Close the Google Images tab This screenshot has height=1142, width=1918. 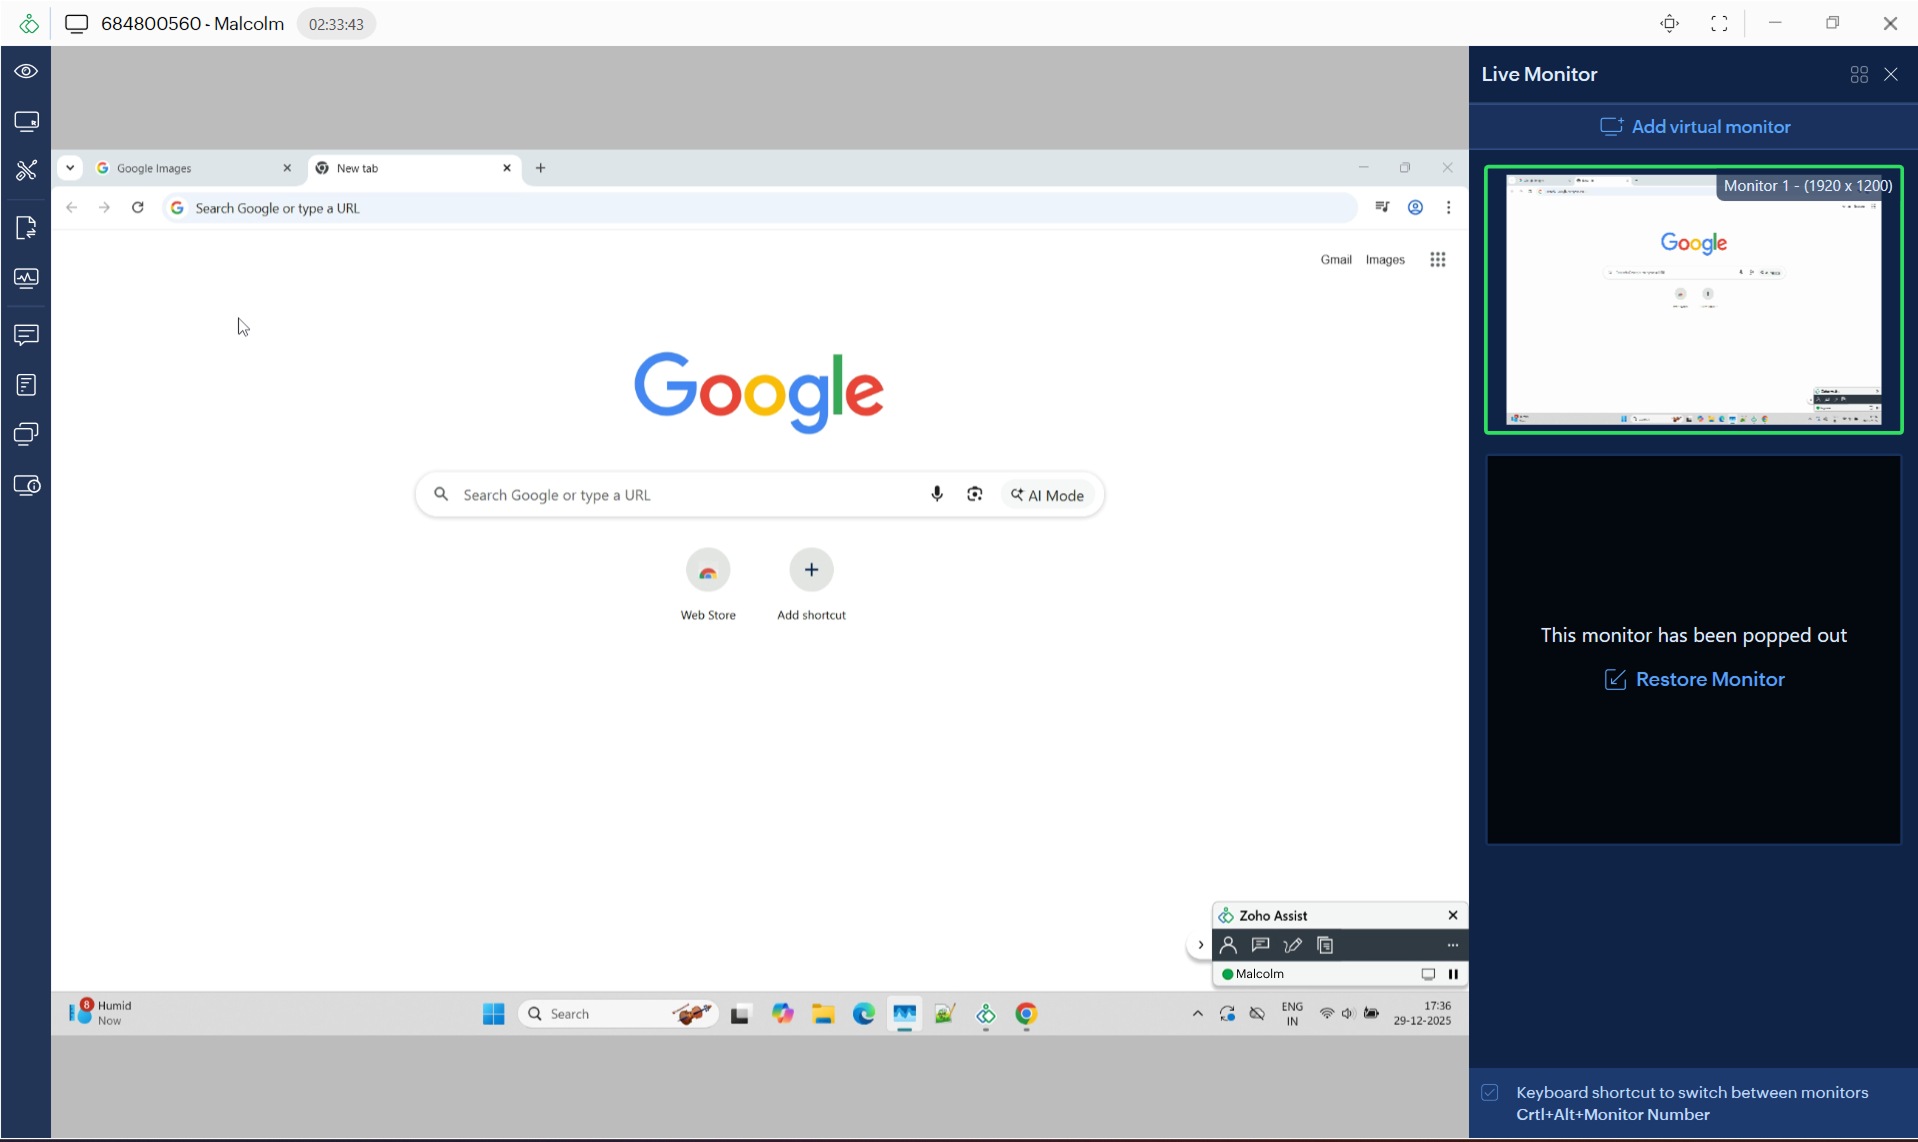pyautogui.click(x=287, y=168)
